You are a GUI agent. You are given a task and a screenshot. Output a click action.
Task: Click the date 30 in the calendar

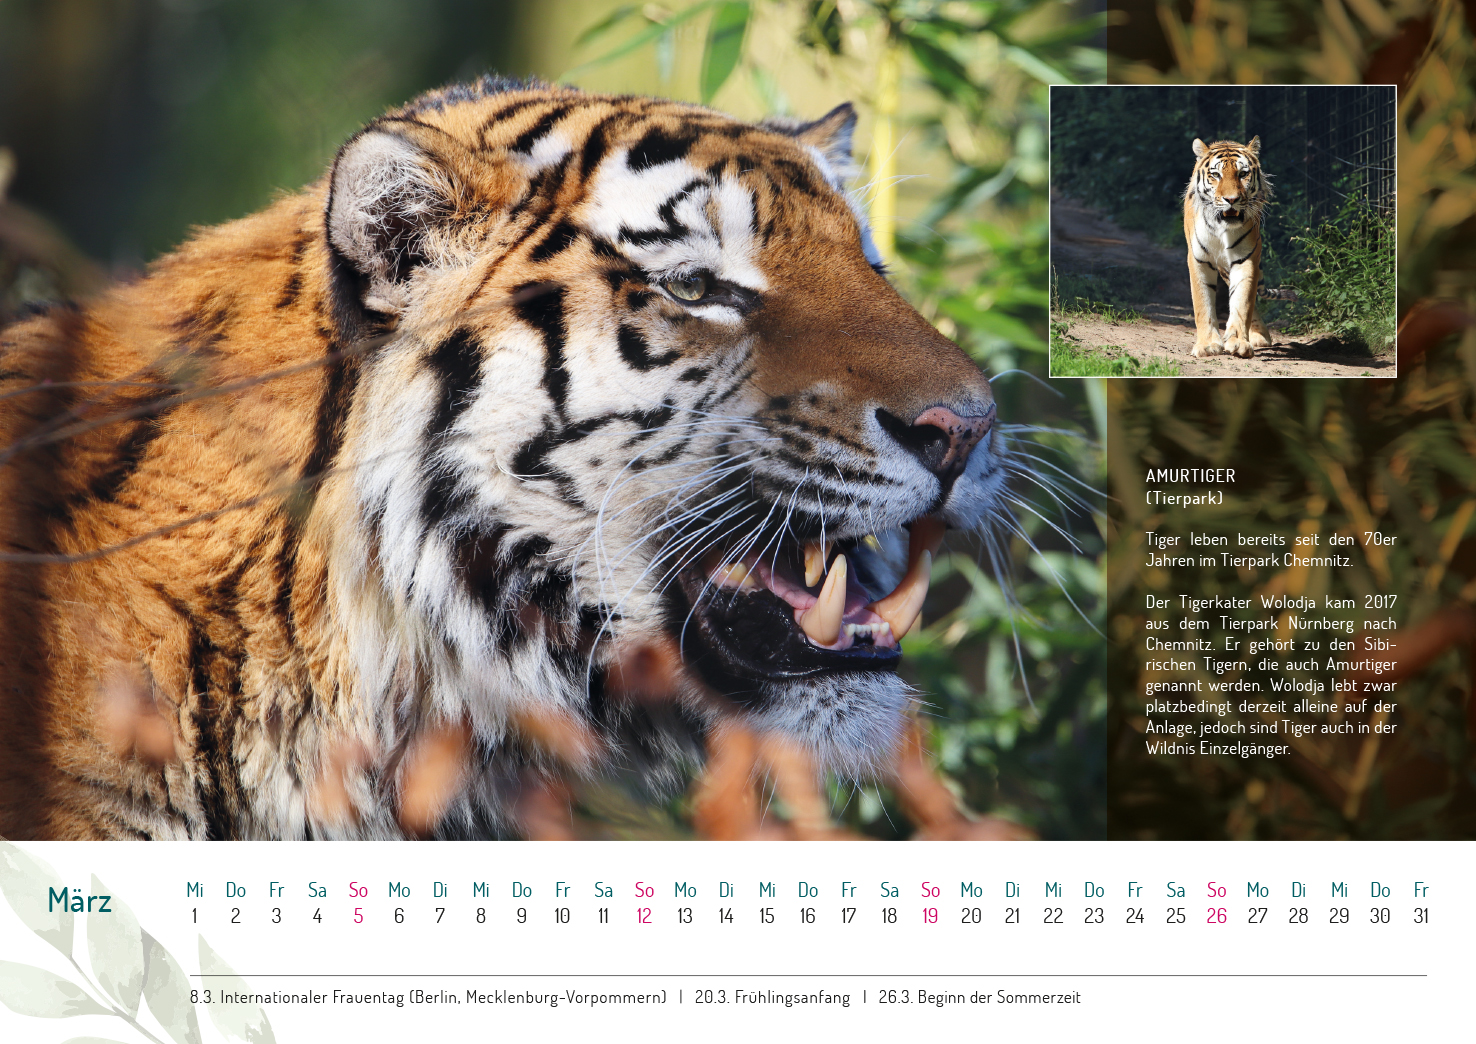tap(1380, 916)
